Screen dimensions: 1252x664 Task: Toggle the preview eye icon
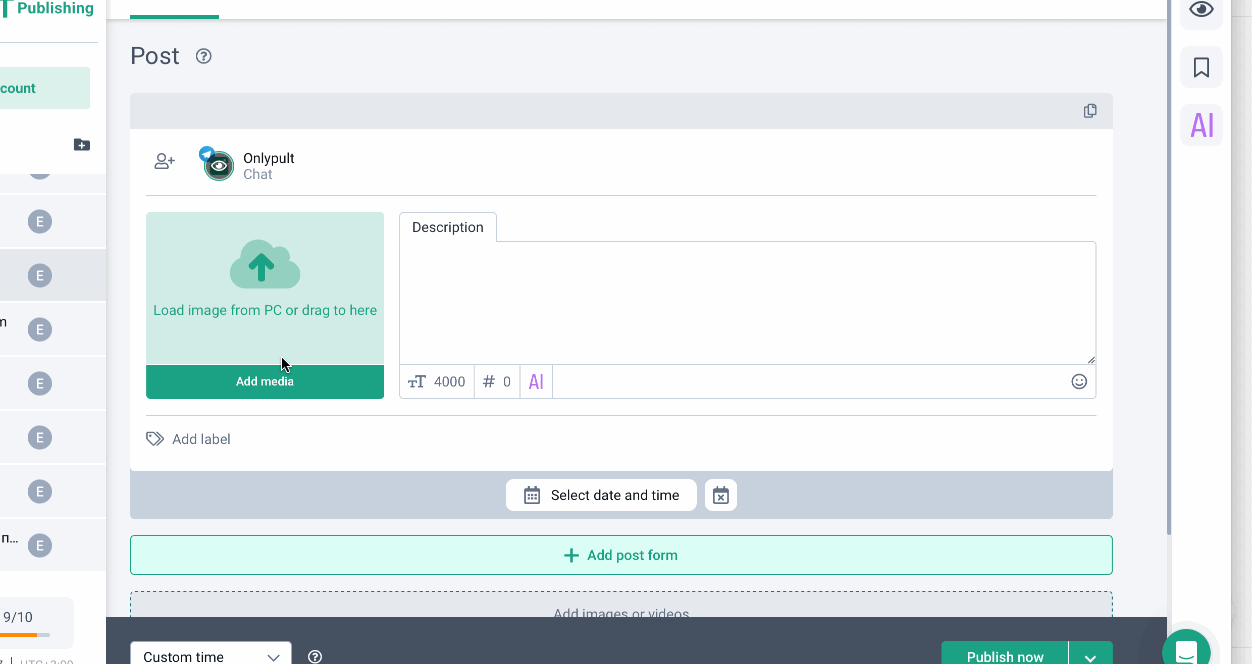coord(1201,10)
